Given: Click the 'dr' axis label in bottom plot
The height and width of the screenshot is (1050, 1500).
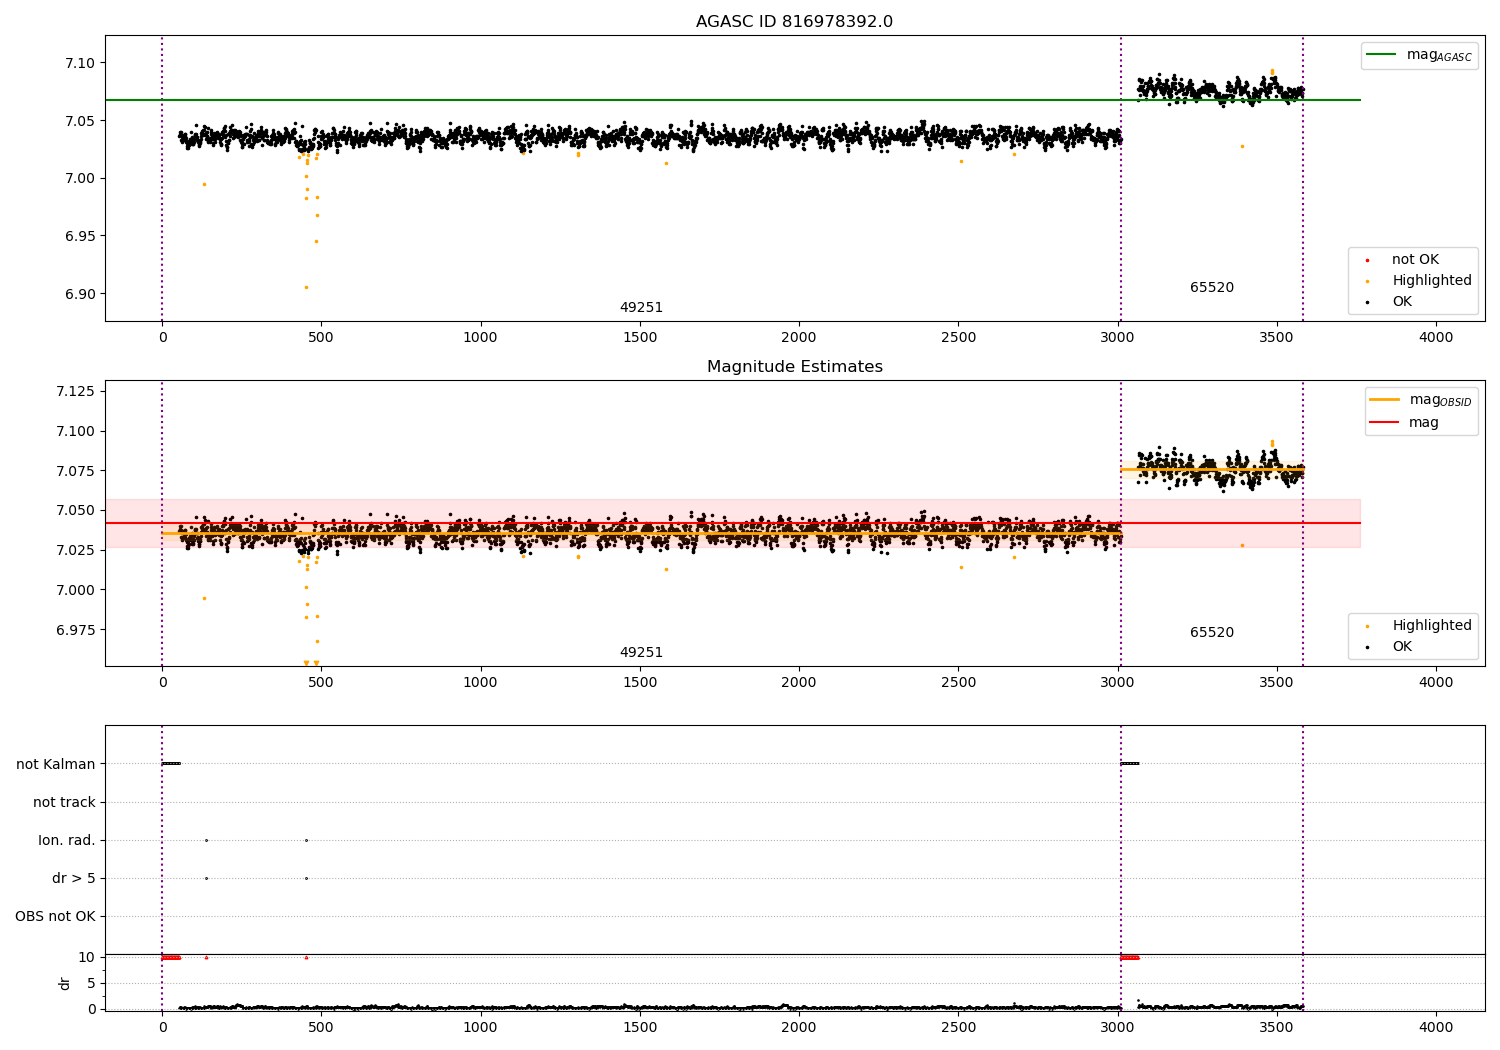Looking at the screenshot, I should (x=65, y=983).
